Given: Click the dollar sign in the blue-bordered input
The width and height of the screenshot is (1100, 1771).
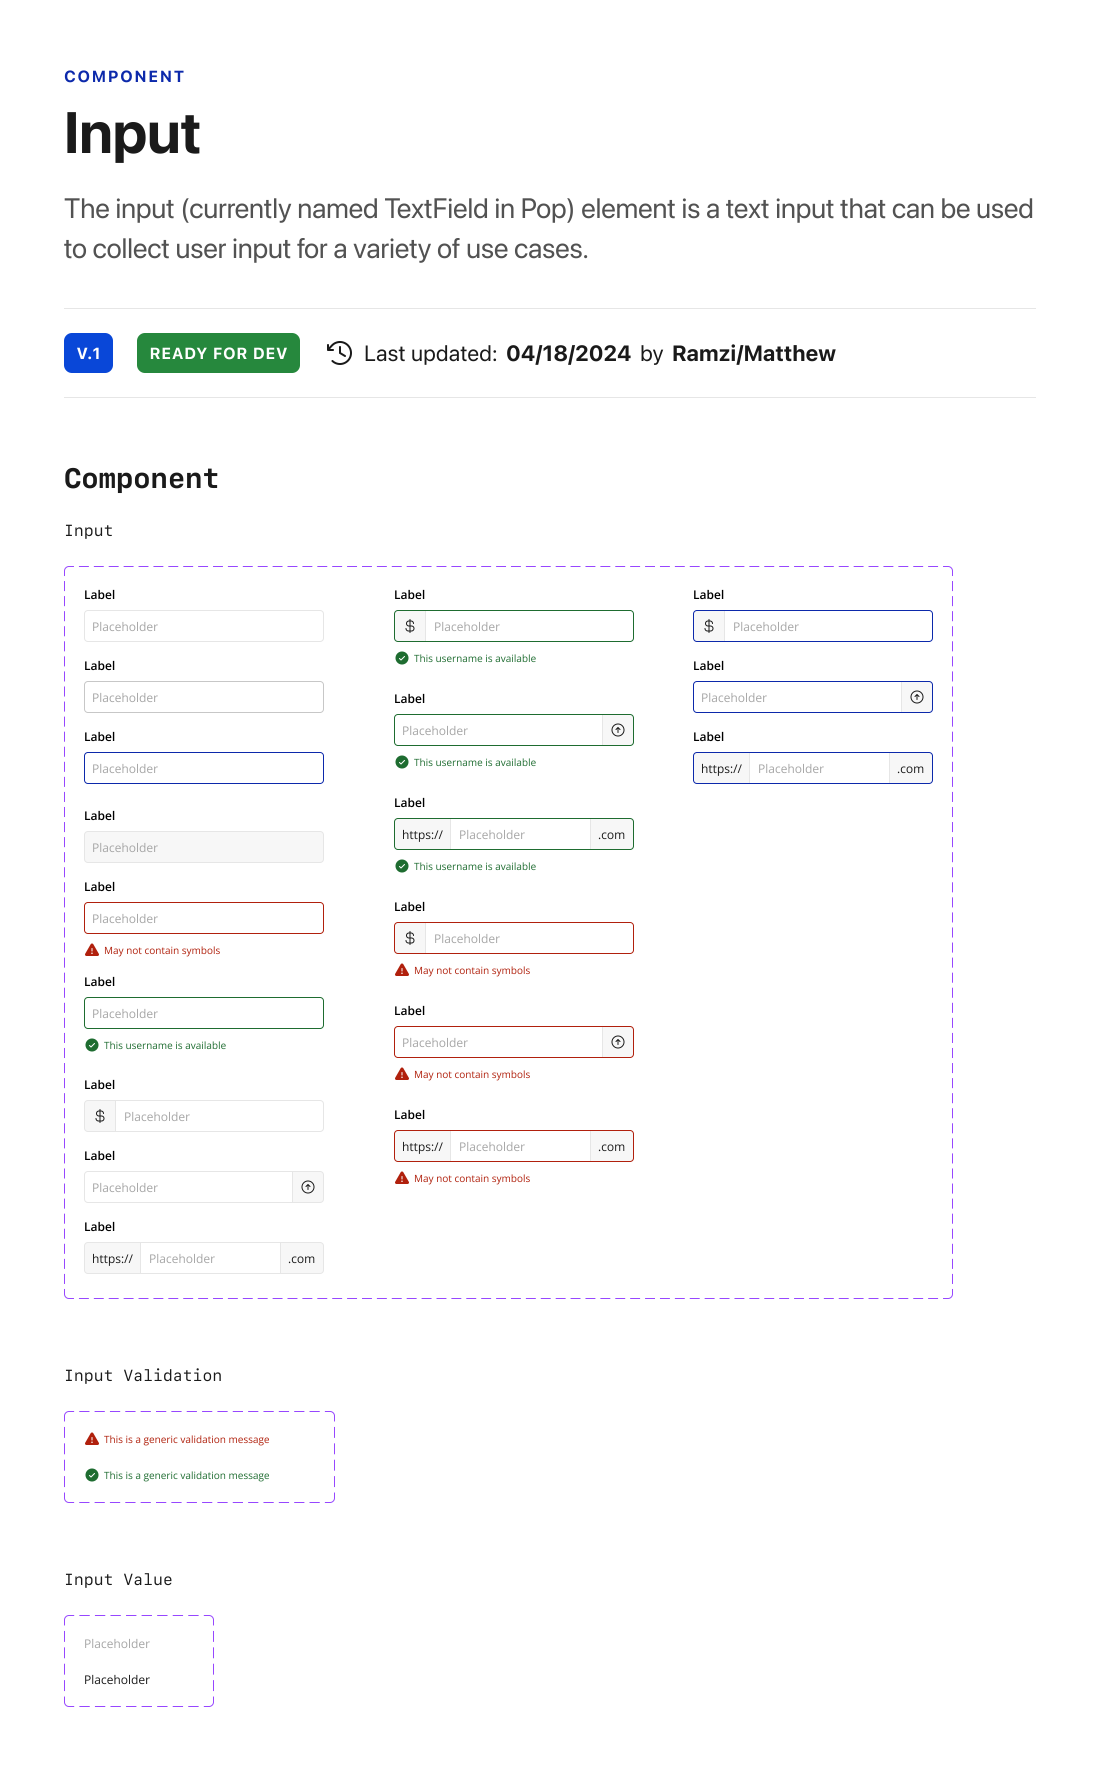Looking at the screenshot, I should point(709,626).
